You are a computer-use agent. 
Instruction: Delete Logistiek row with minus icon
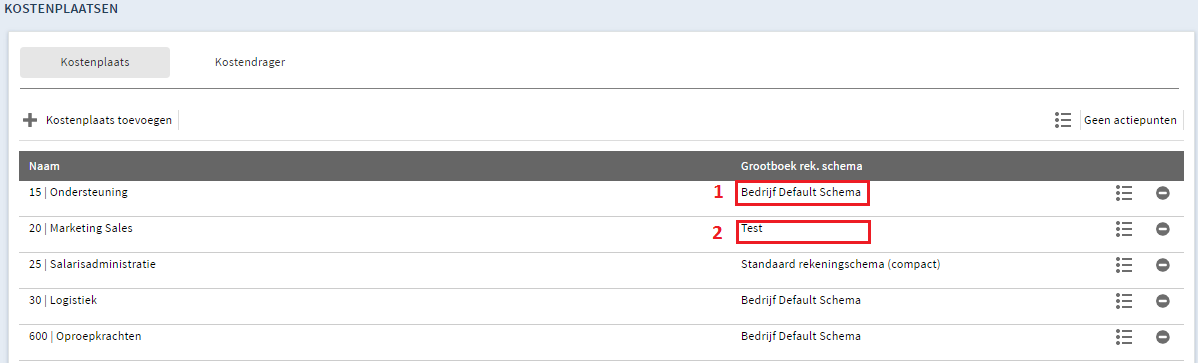tap(1163, 300)
